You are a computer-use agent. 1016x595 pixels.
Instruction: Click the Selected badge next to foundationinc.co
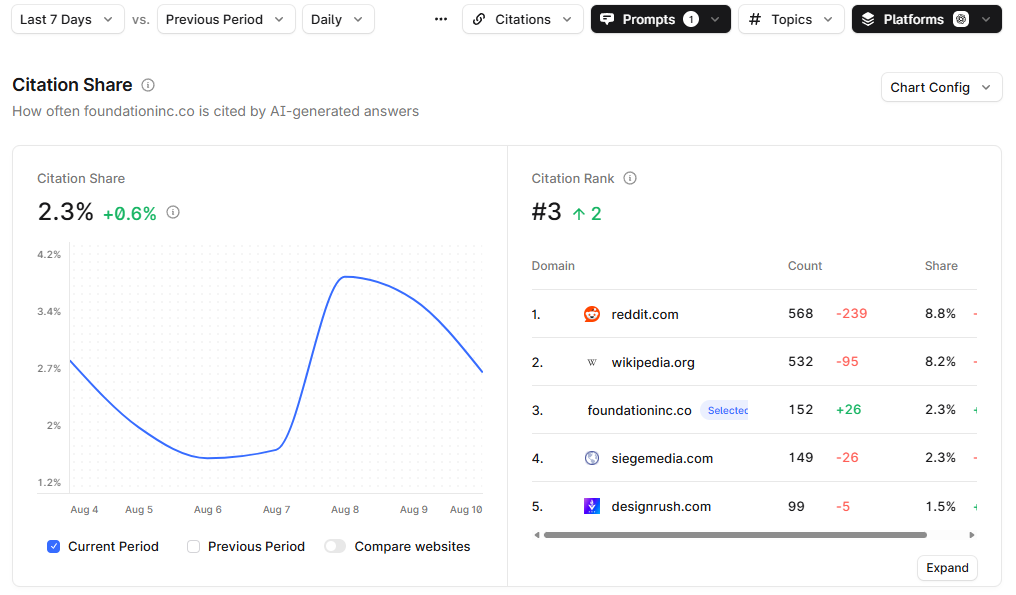[726, 410]
